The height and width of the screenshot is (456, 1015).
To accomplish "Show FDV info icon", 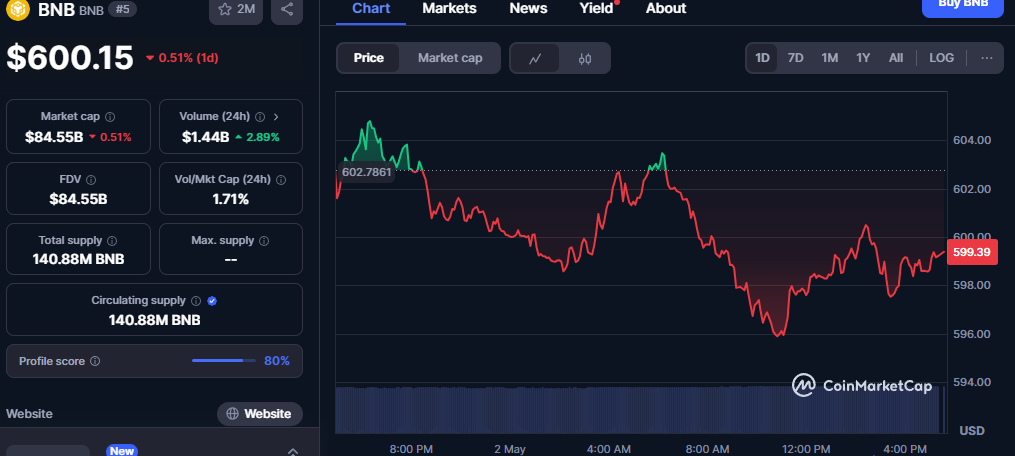I will pos(91,179).
